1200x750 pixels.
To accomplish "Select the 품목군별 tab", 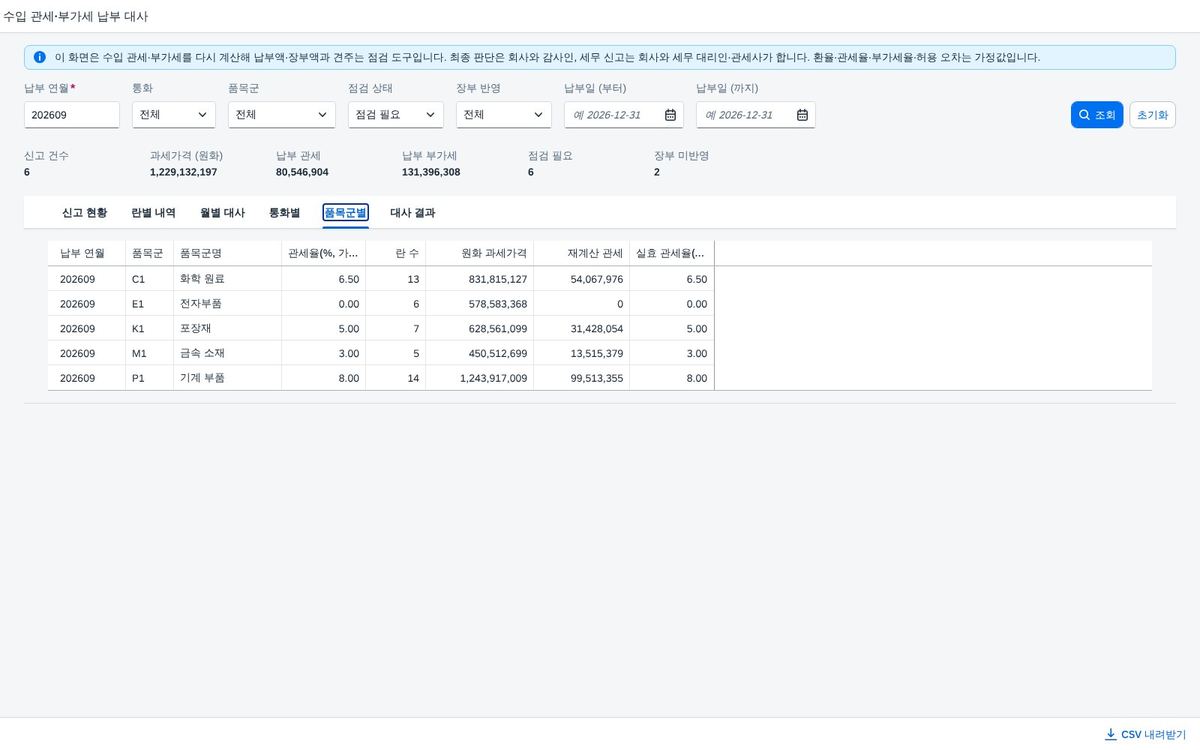I will point(345,213).
